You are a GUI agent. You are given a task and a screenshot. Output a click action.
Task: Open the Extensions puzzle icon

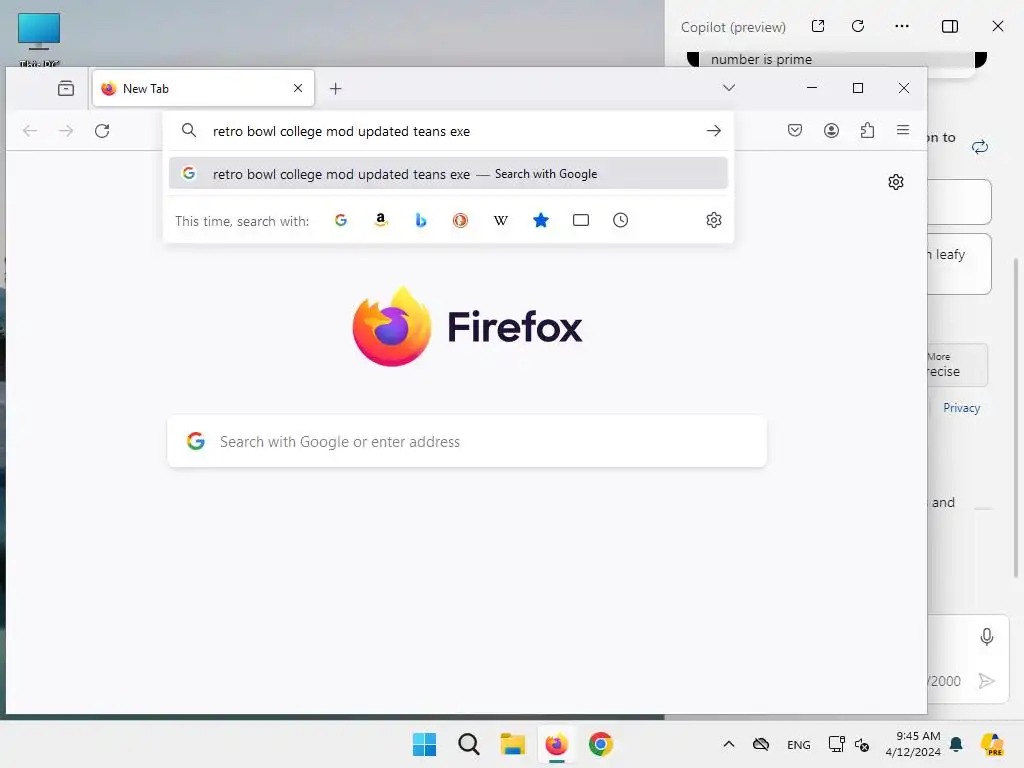867,130
